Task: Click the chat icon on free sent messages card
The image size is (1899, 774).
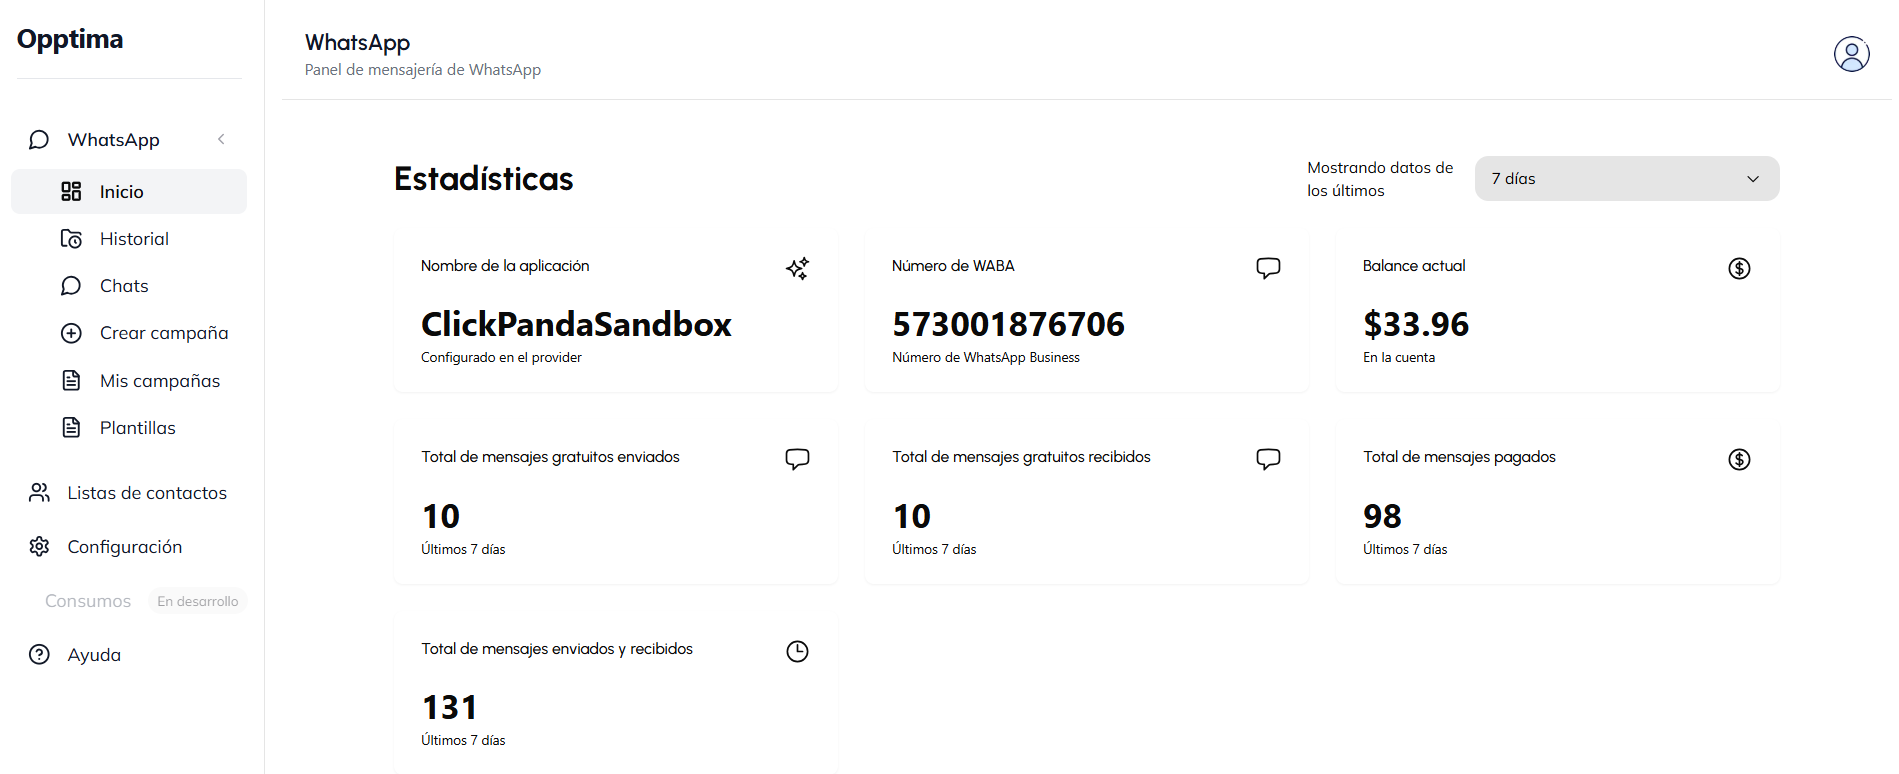Action: point(797,459)
